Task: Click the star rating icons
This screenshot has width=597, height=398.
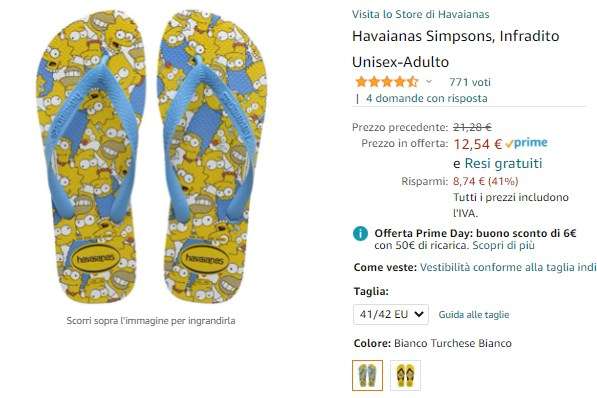Action: 387,82
